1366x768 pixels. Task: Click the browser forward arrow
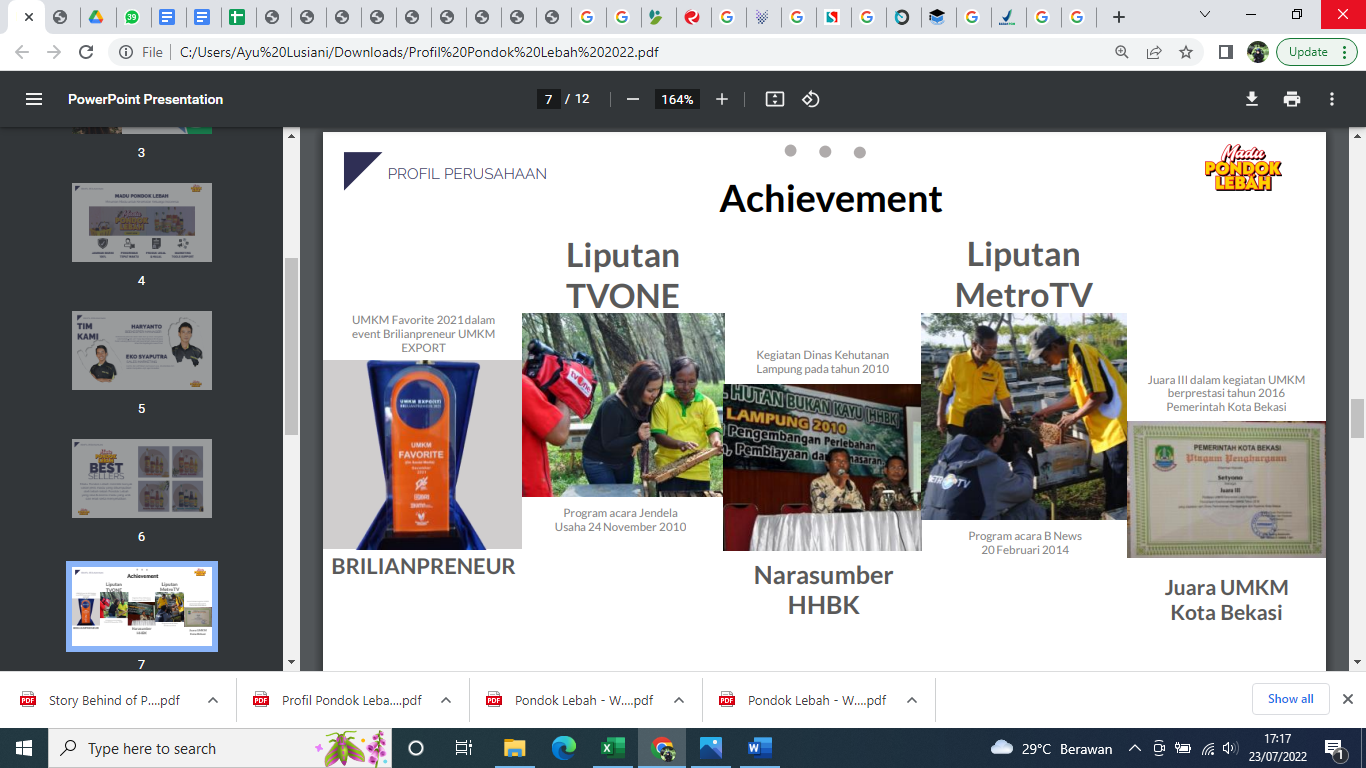pyautogui.click(x=54, y=52)
